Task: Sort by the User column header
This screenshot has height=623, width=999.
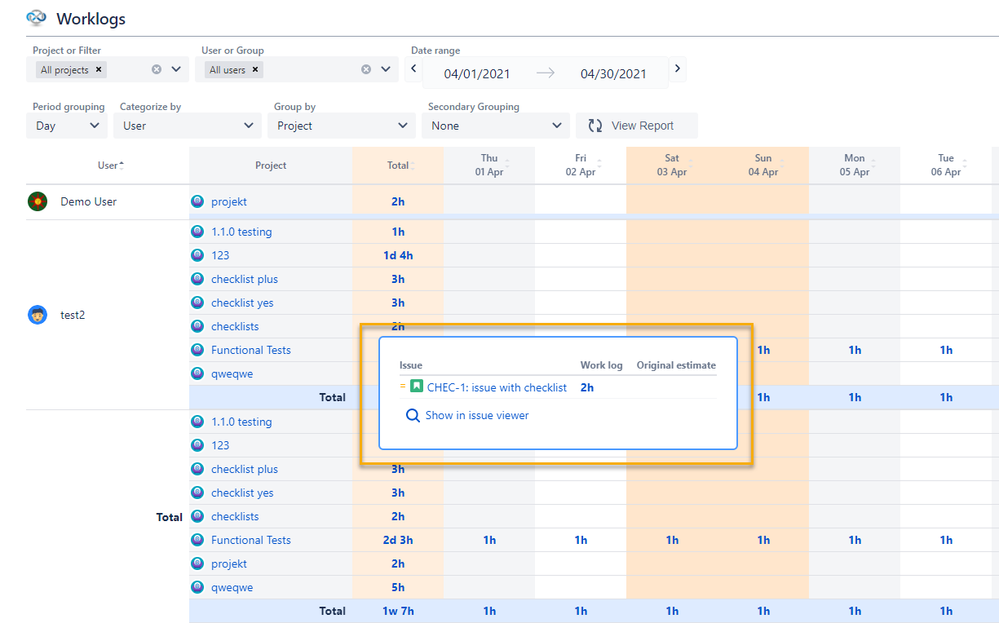Action: pos(110,166)
